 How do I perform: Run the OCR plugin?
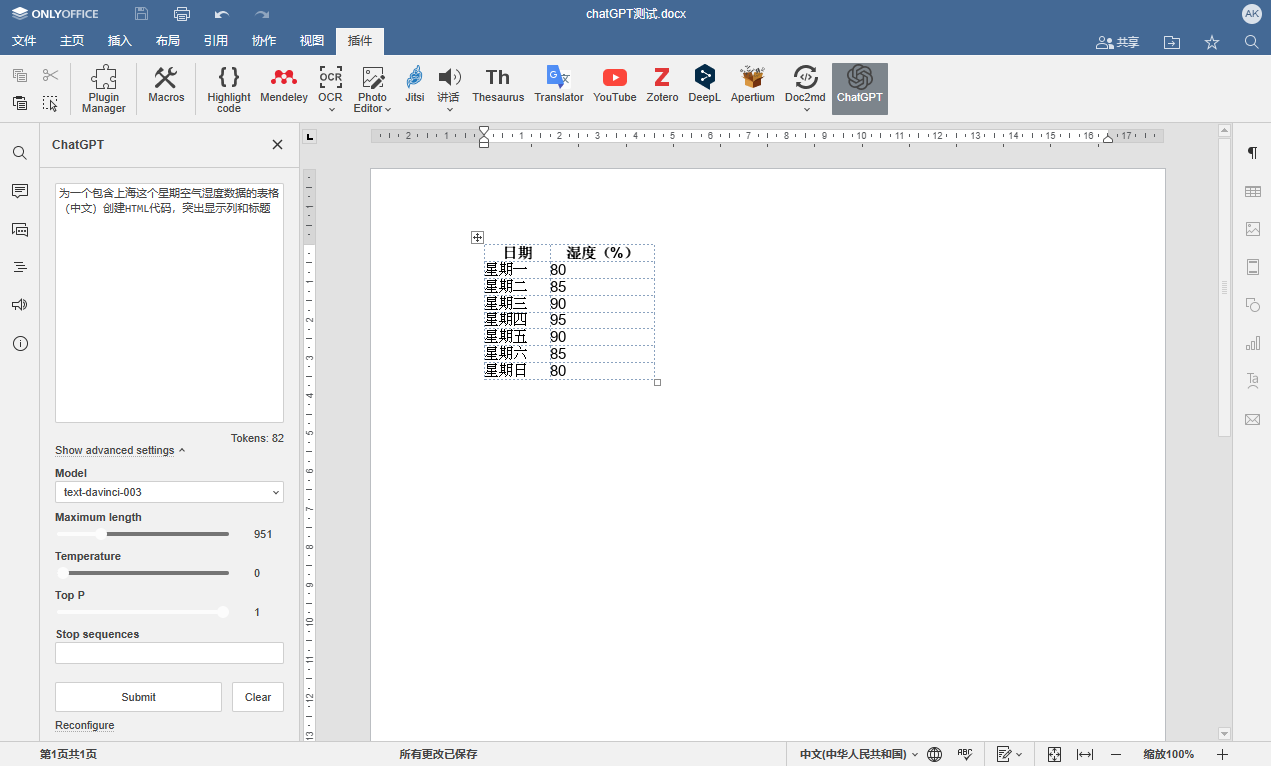330,84
